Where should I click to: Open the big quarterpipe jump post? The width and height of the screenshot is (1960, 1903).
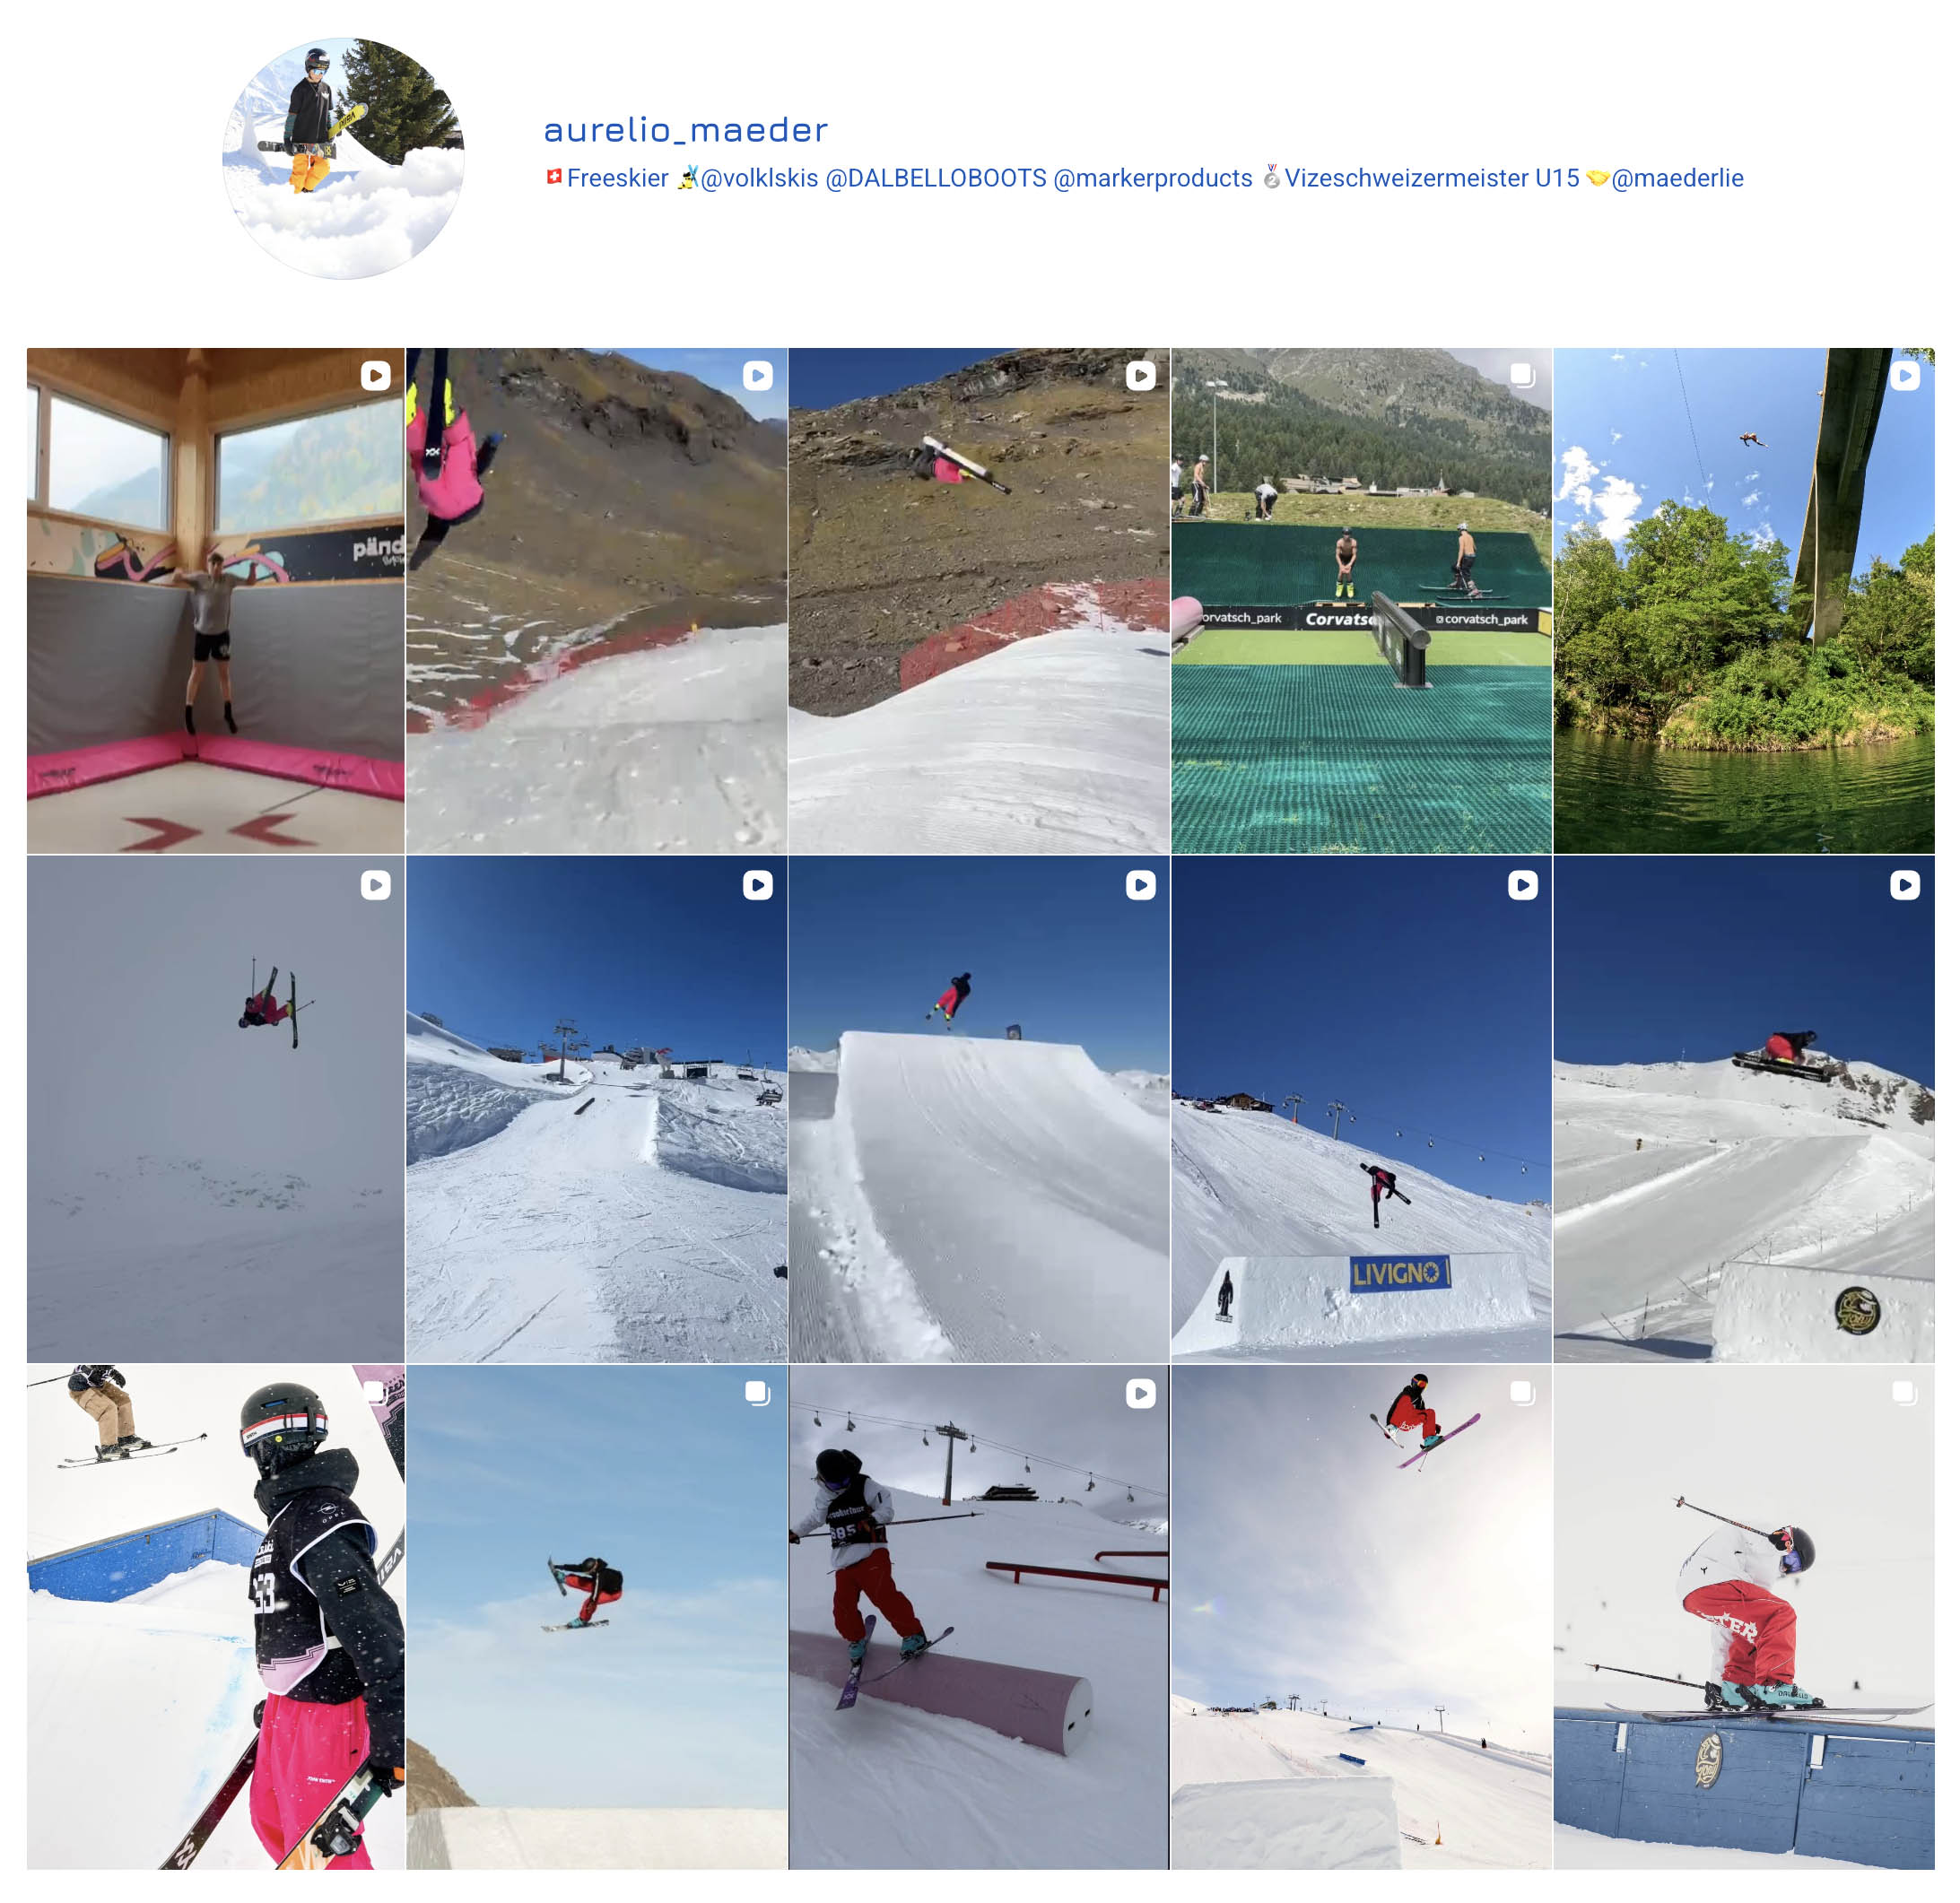pyautogui.click(x=978, y=1109)
